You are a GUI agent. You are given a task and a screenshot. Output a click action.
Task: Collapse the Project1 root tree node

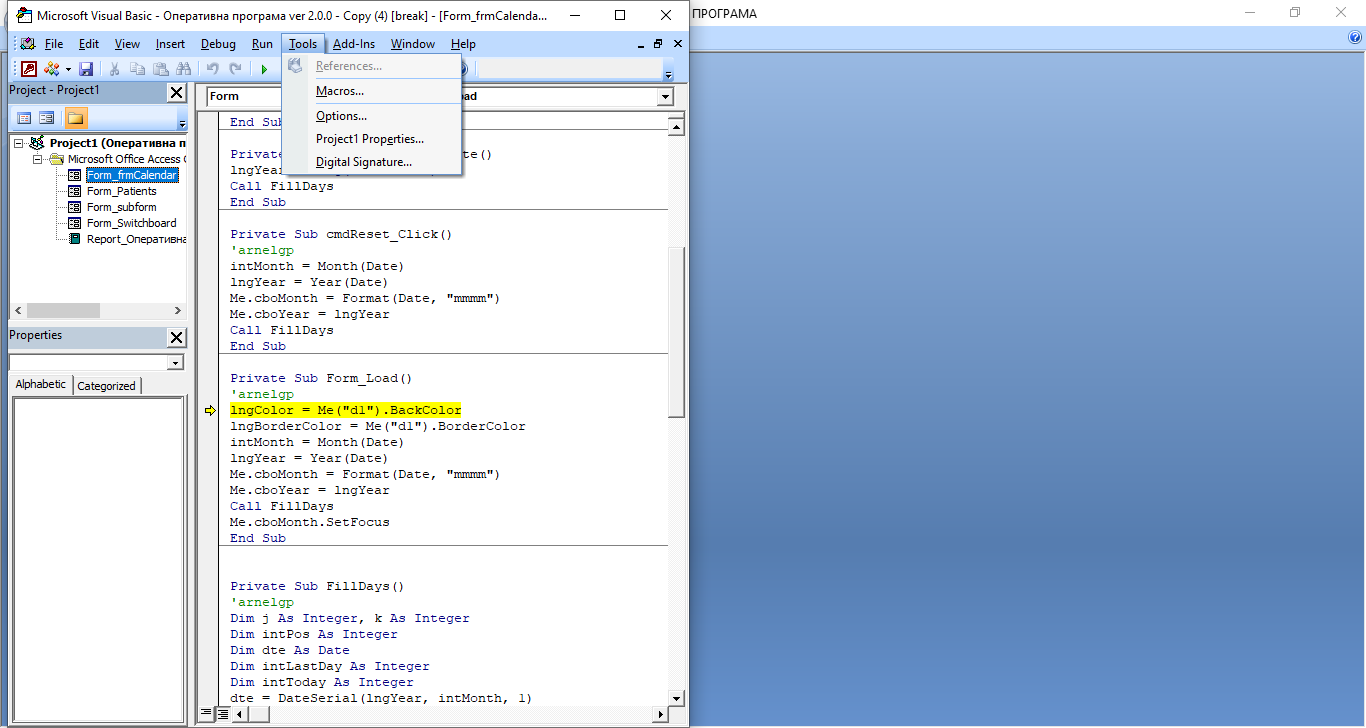pyautogui.click(x=19, y=143)
